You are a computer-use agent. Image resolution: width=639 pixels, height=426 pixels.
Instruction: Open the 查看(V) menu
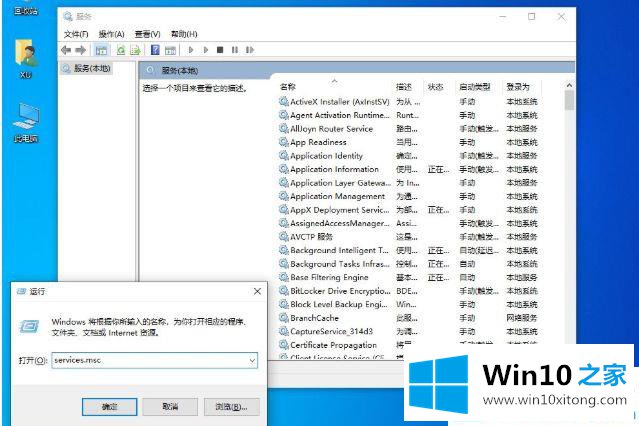click(x=147, y=34)
